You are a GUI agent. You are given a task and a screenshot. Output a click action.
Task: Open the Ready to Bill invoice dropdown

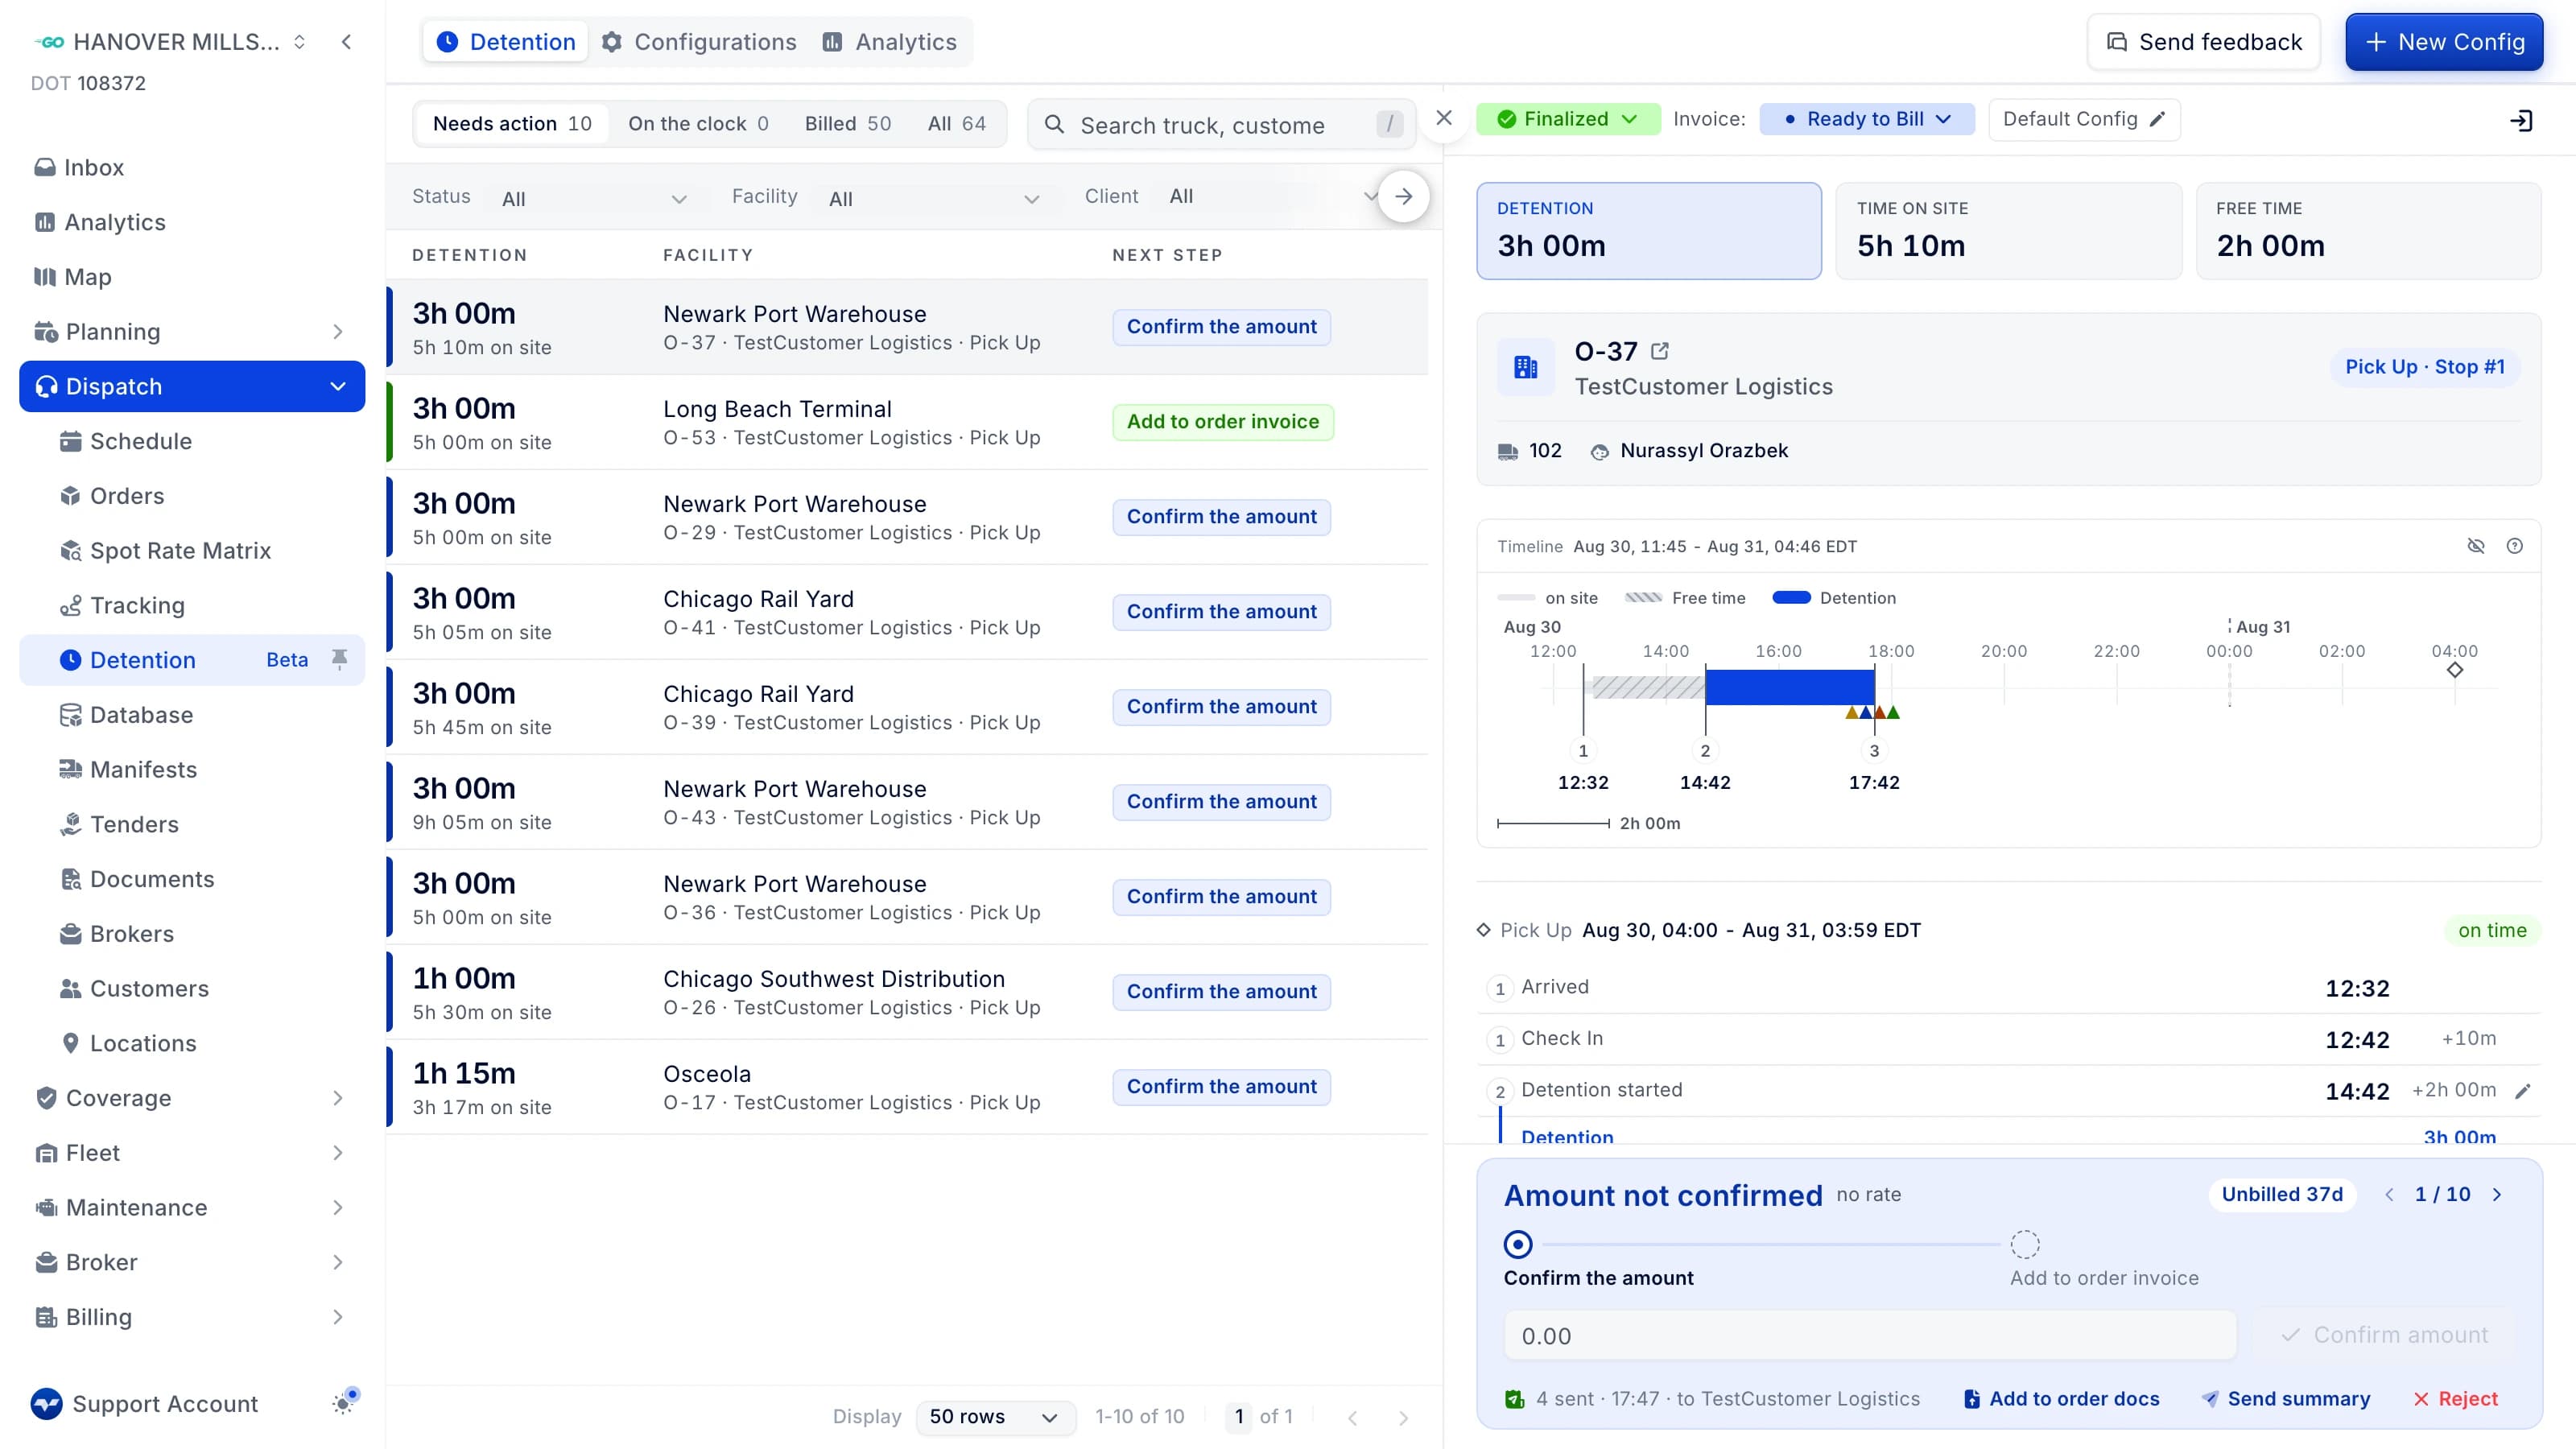[x=1867, y=119]
